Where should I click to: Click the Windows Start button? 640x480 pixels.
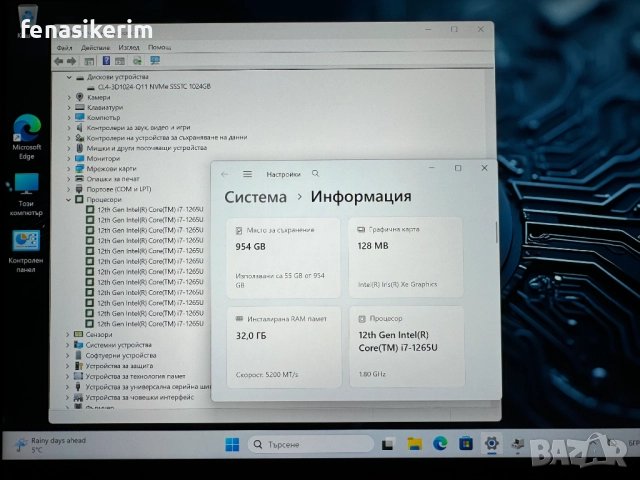pos(232,444)
